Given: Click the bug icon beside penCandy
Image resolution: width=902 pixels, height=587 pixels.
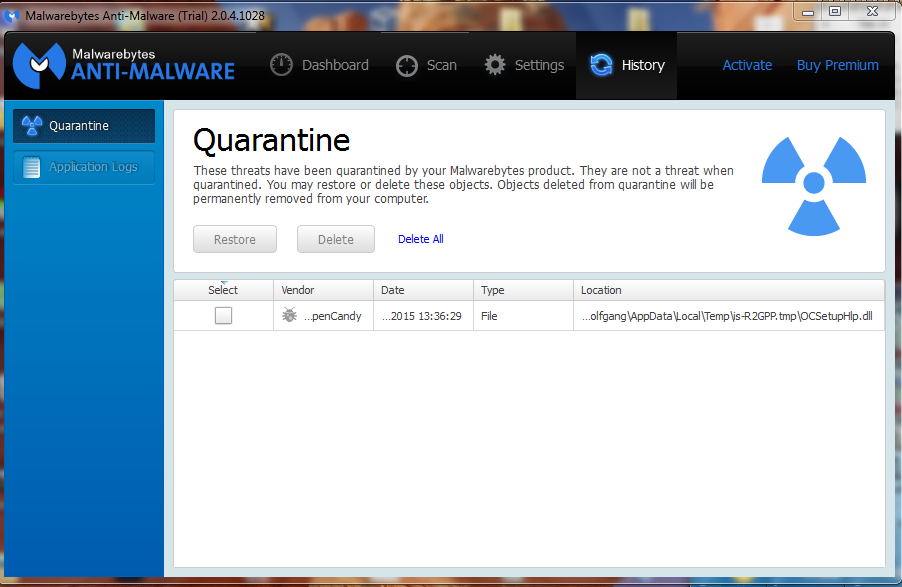Looking at the screenshot, I should point(289,315).
